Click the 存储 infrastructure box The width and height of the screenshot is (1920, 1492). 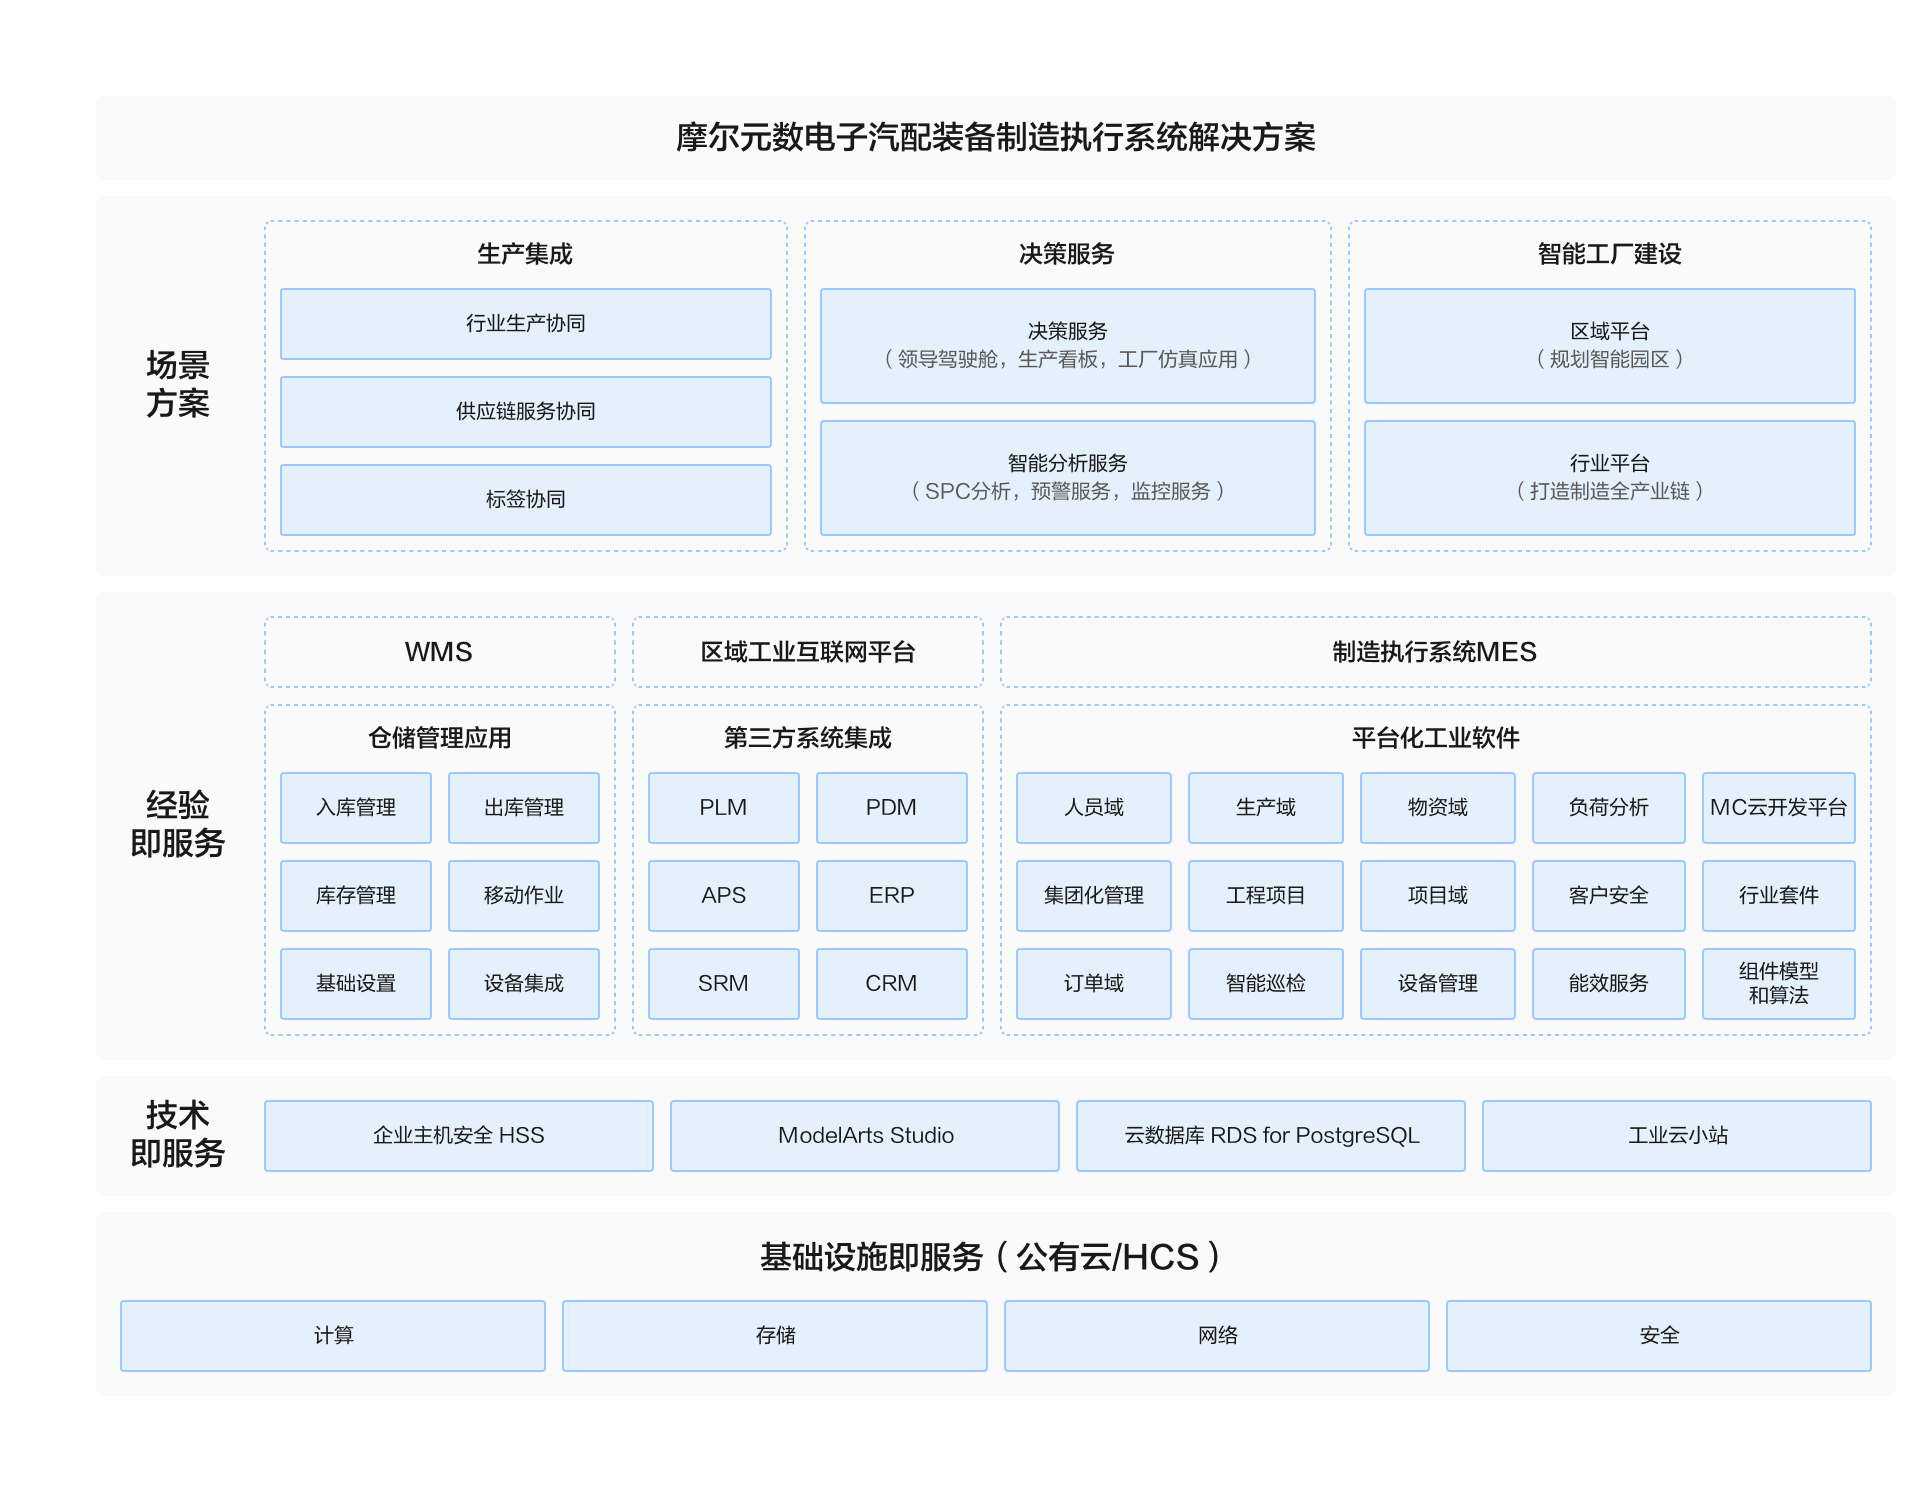pyautogui.click(x=774, y=1336)
